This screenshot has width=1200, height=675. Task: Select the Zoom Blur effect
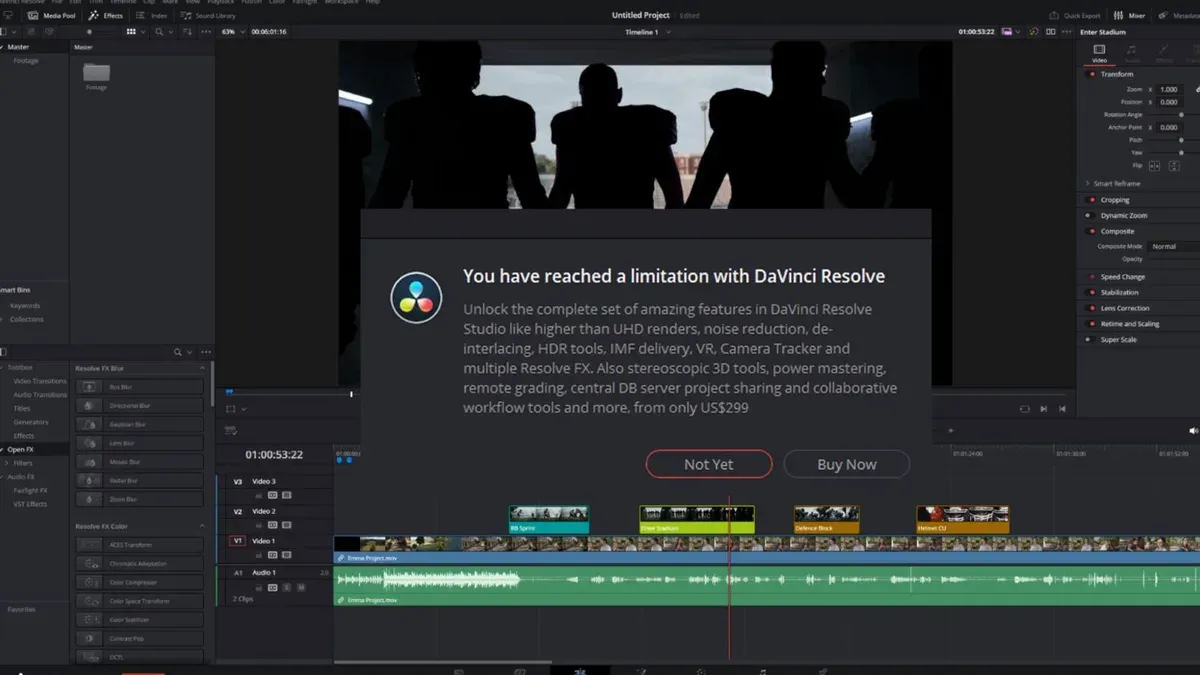[140, 499]
